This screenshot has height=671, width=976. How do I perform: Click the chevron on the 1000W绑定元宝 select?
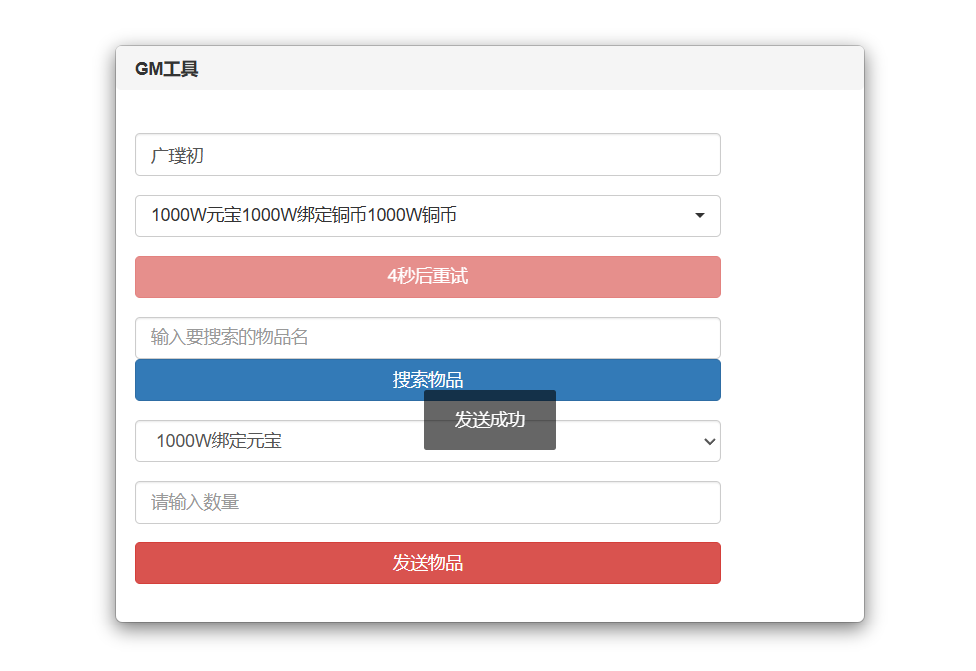click(x=709, y=441)
